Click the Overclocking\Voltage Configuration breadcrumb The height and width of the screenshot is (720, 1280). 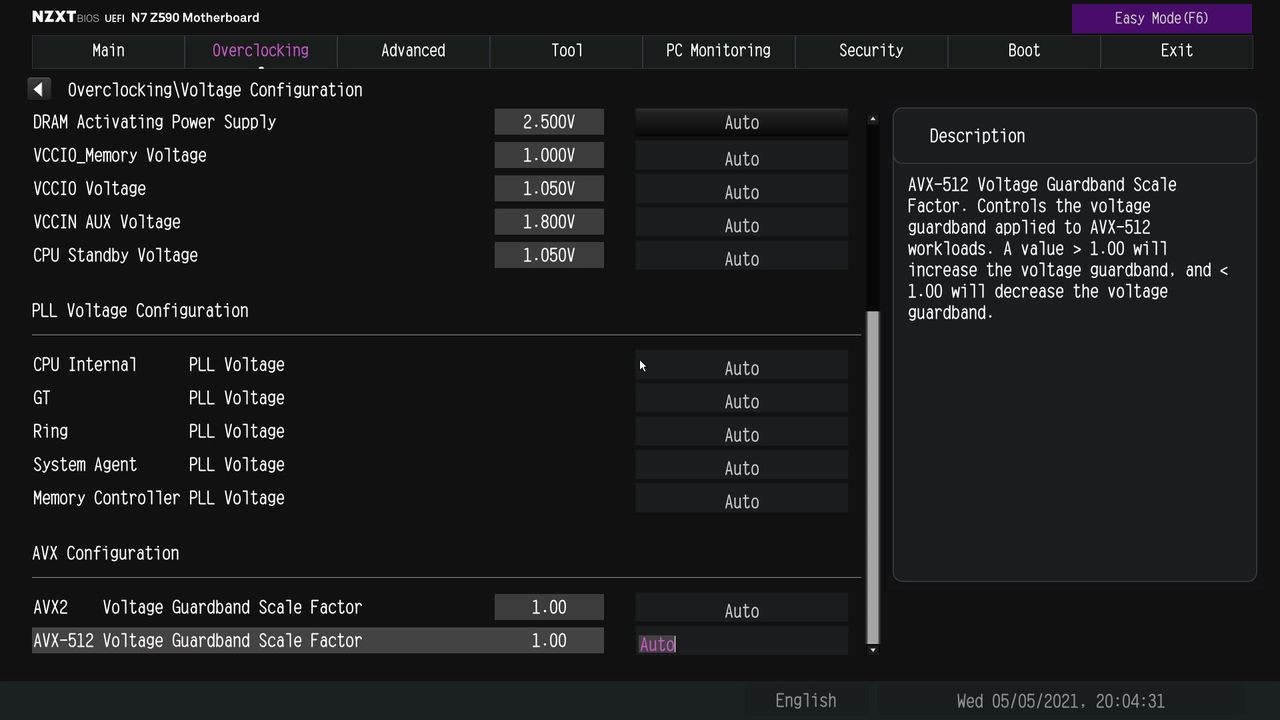[x=215, y=90]
